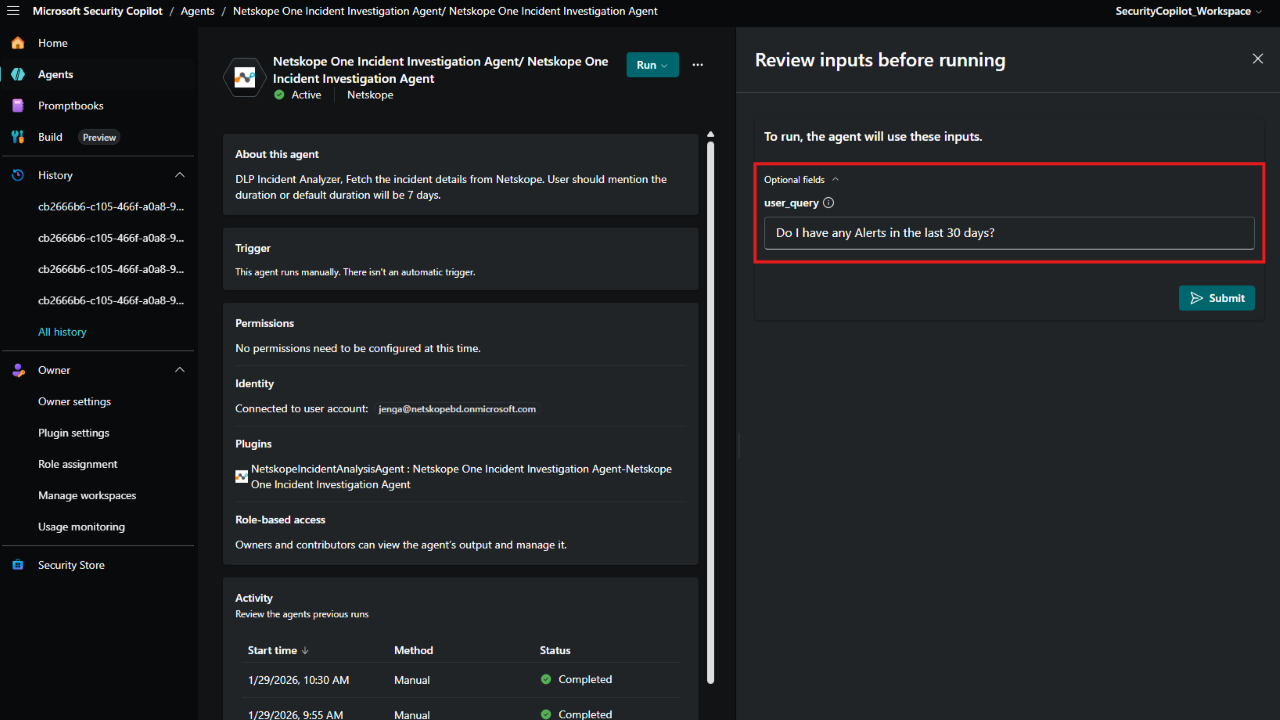The width and height of the screenshot is (1280, 720).
Task: Open Role assignment
Action: click(x=78, y=464)
